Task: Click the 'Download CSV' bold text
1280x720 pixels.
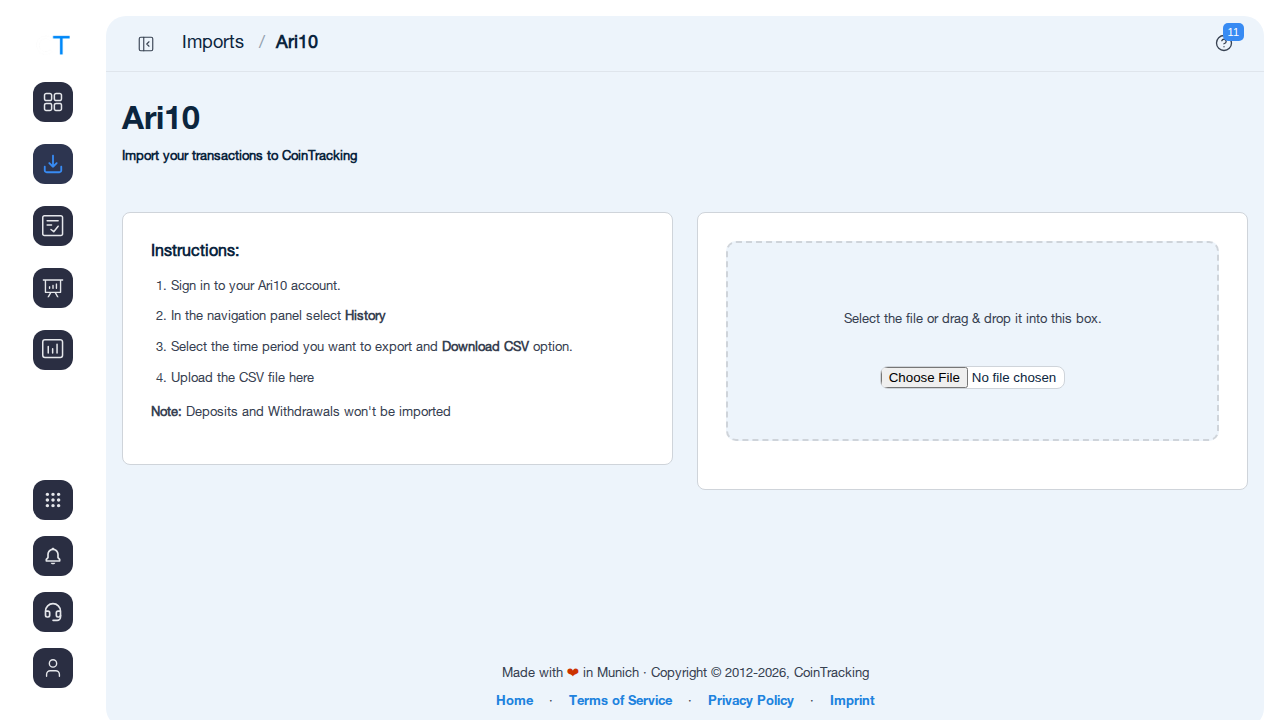Action: [x=485, y=346]
